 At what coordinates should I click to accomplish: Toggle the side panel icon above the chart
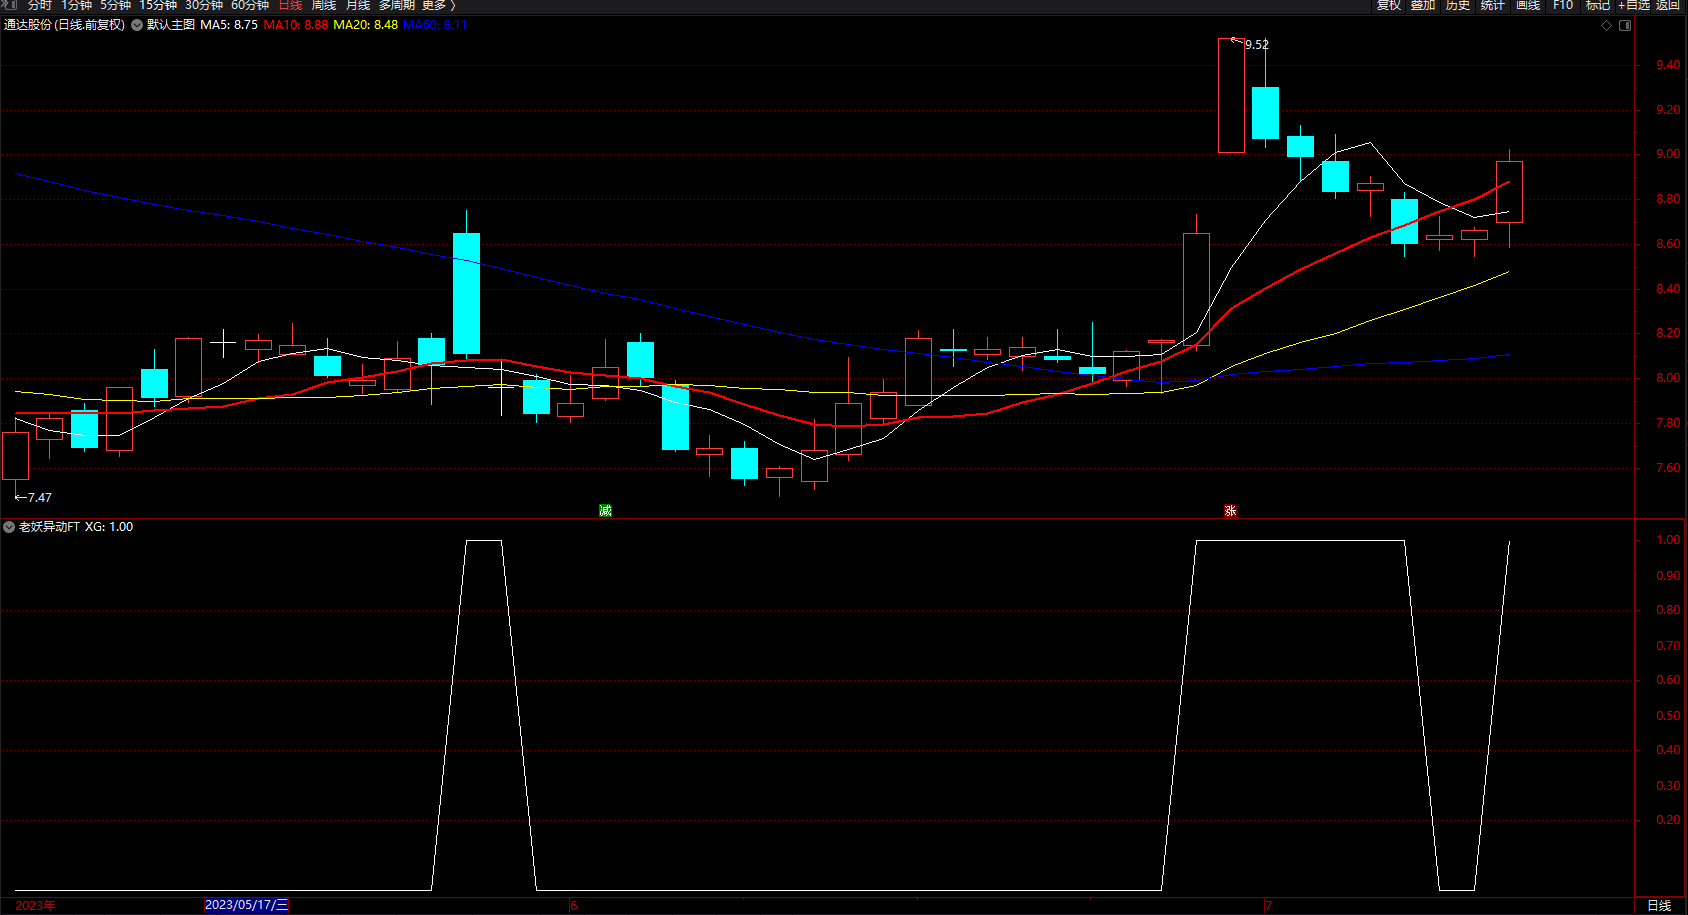point(1625,25)
